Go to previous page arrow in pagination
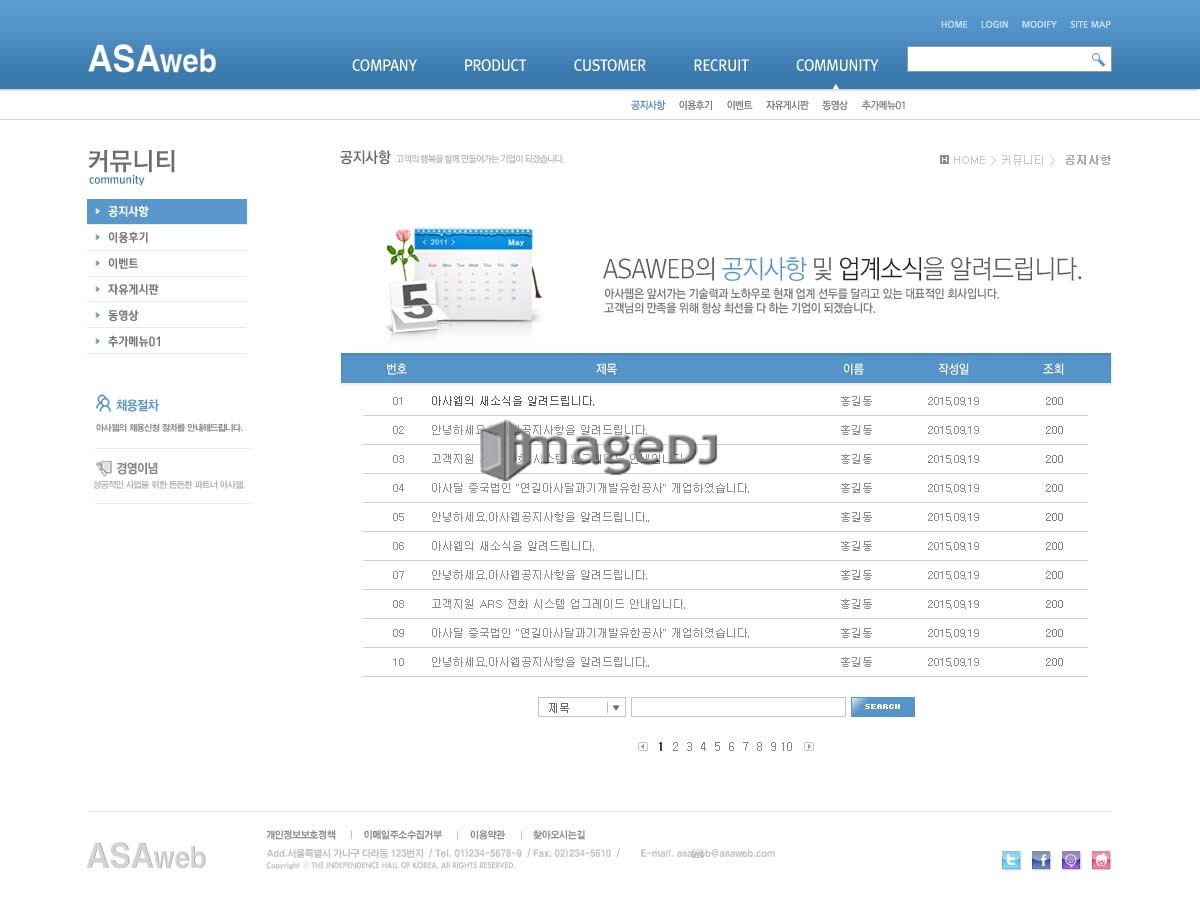Viewport: 1200px width, 900px height. tap(643, 747)
